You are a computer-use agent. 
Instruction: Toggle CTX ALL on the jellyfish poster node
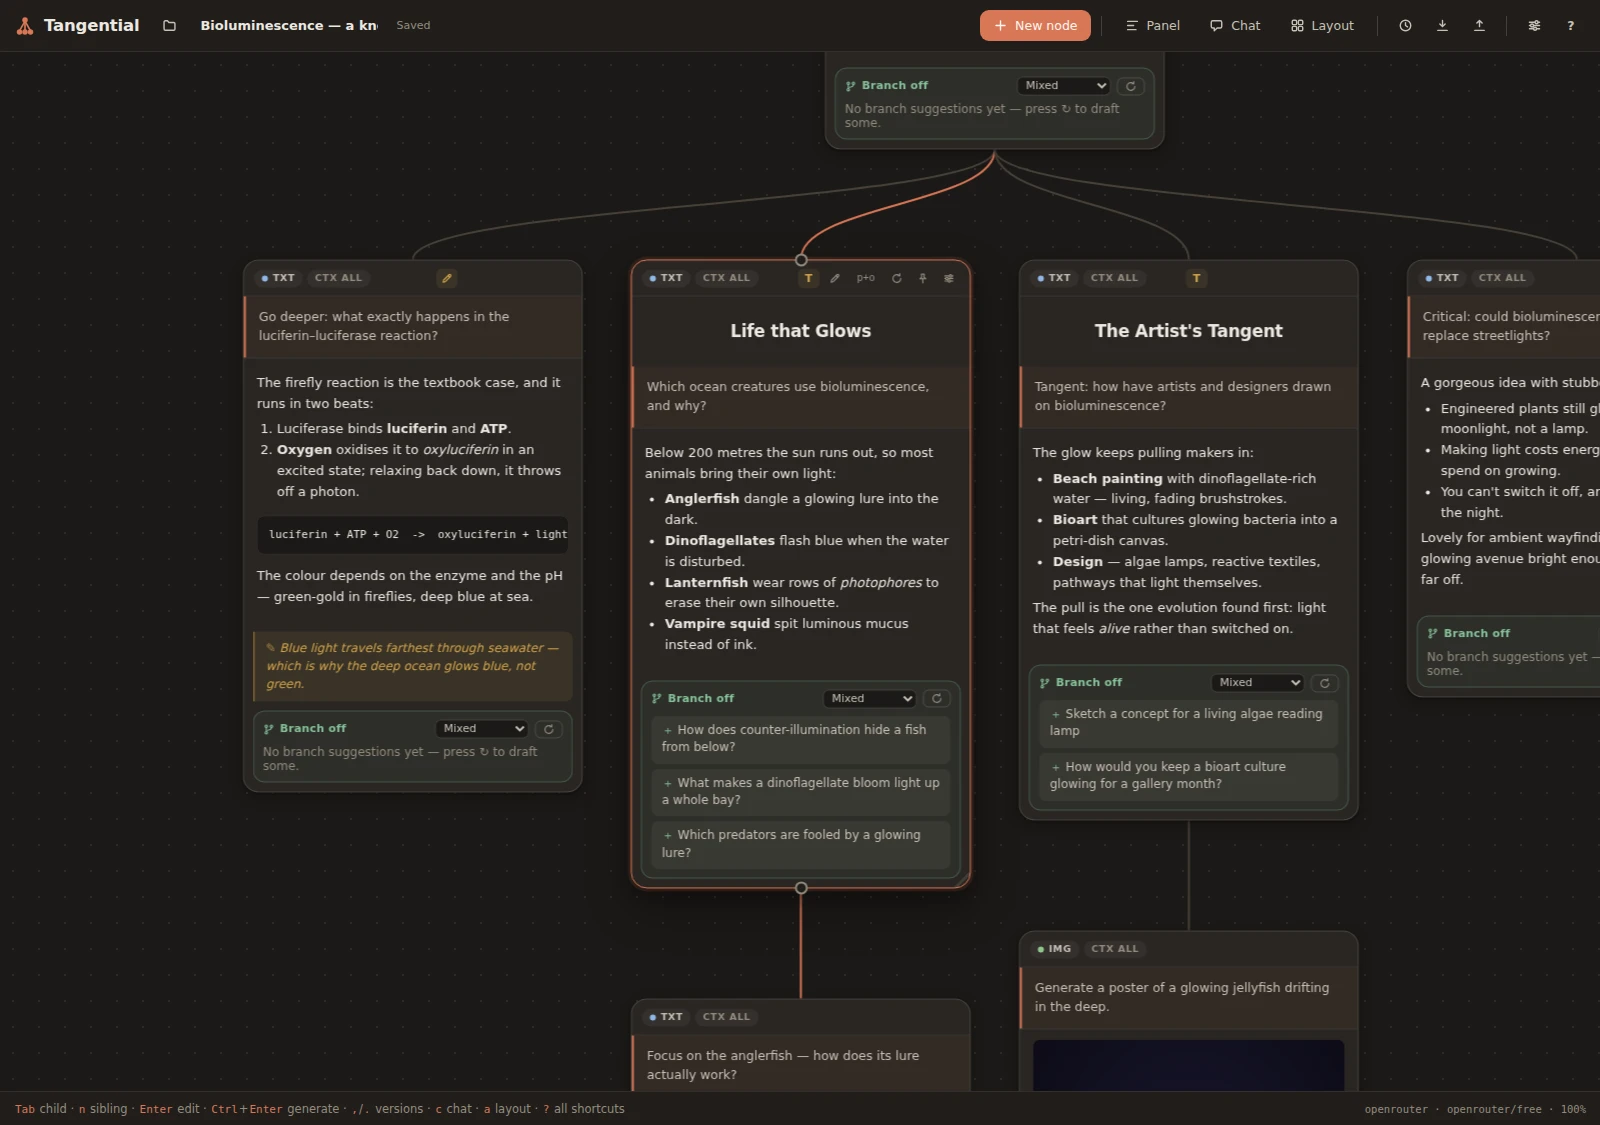point(1115,949)
